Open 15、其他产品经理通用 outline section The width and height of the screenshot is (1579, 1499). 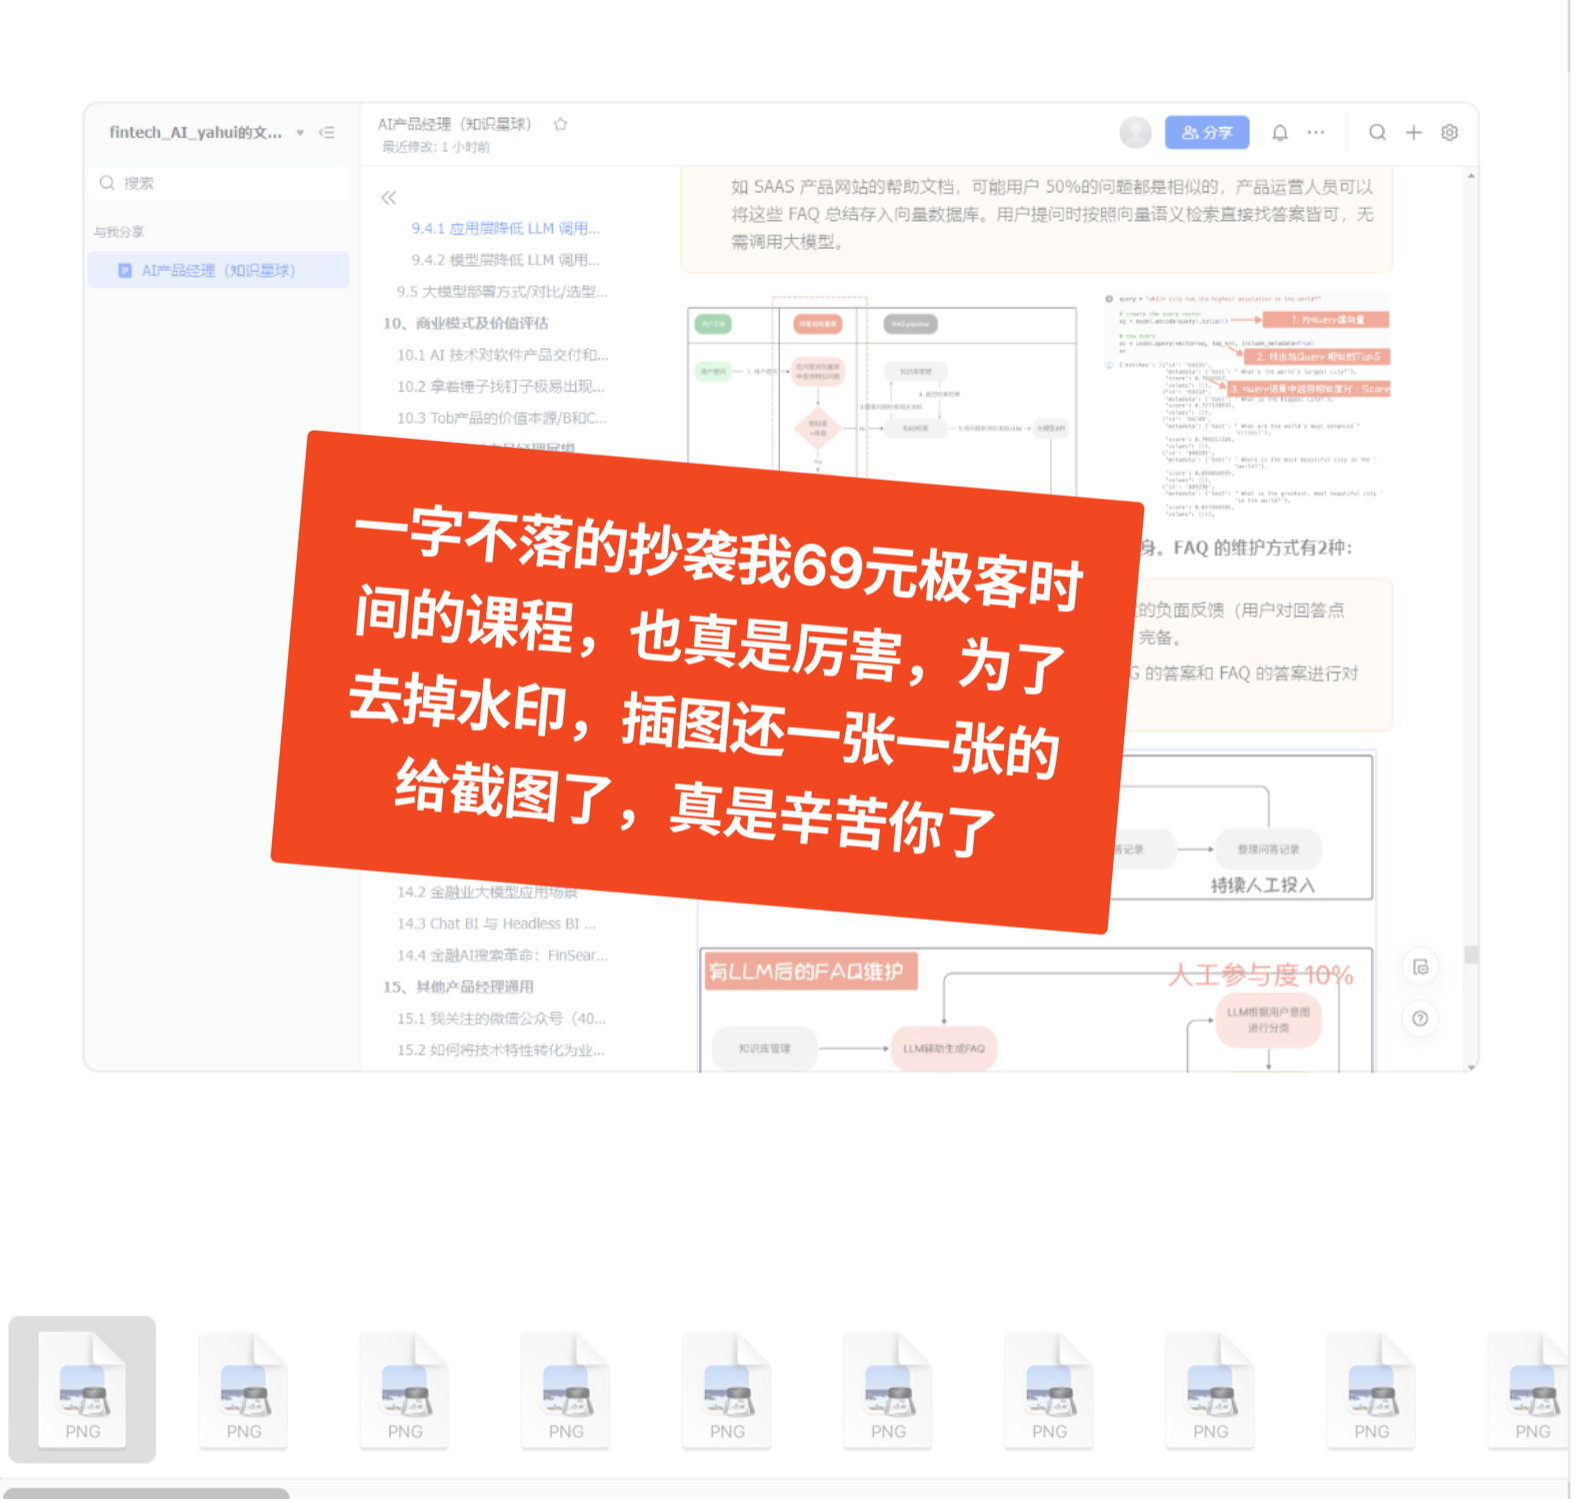(x=459, y=987)
